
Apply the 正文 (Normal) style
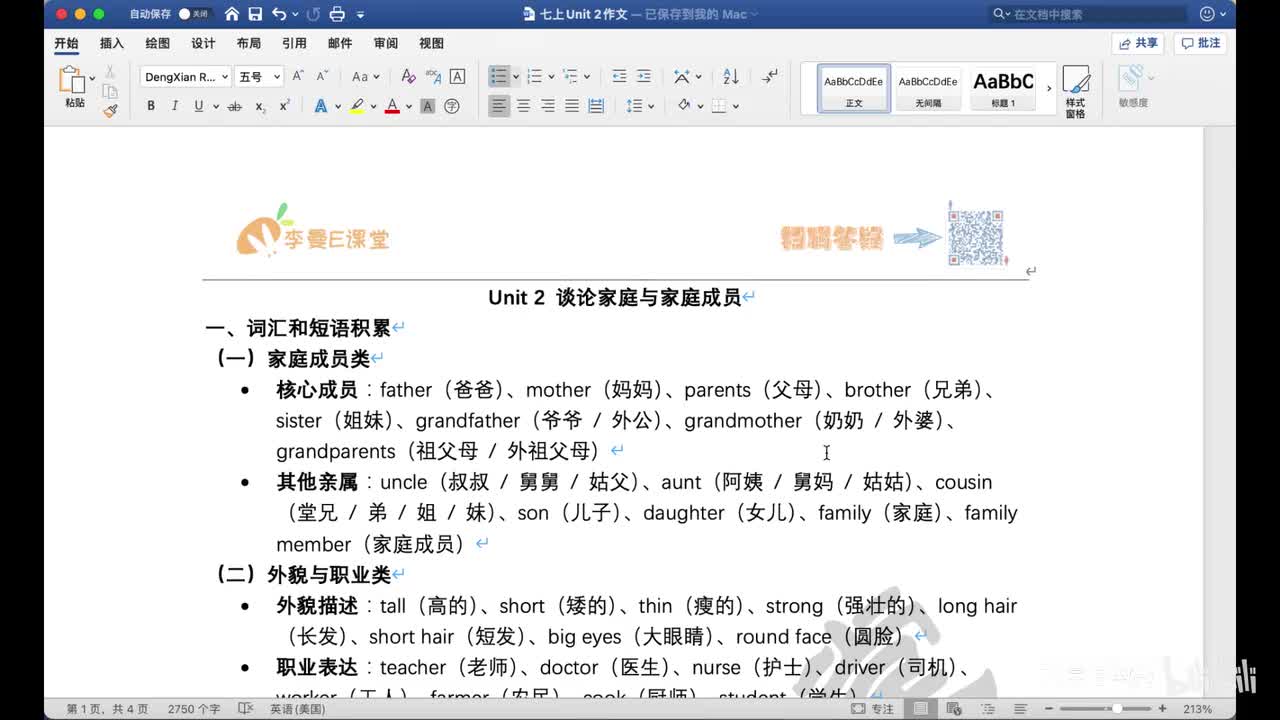(854, 88)
